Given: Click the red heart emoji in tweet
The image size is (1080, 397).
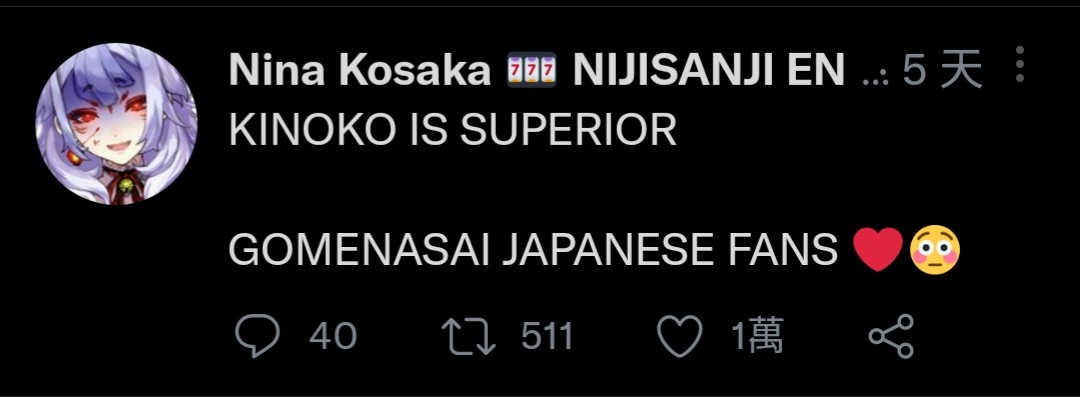Looking at the screenshot, I should 878,250.
